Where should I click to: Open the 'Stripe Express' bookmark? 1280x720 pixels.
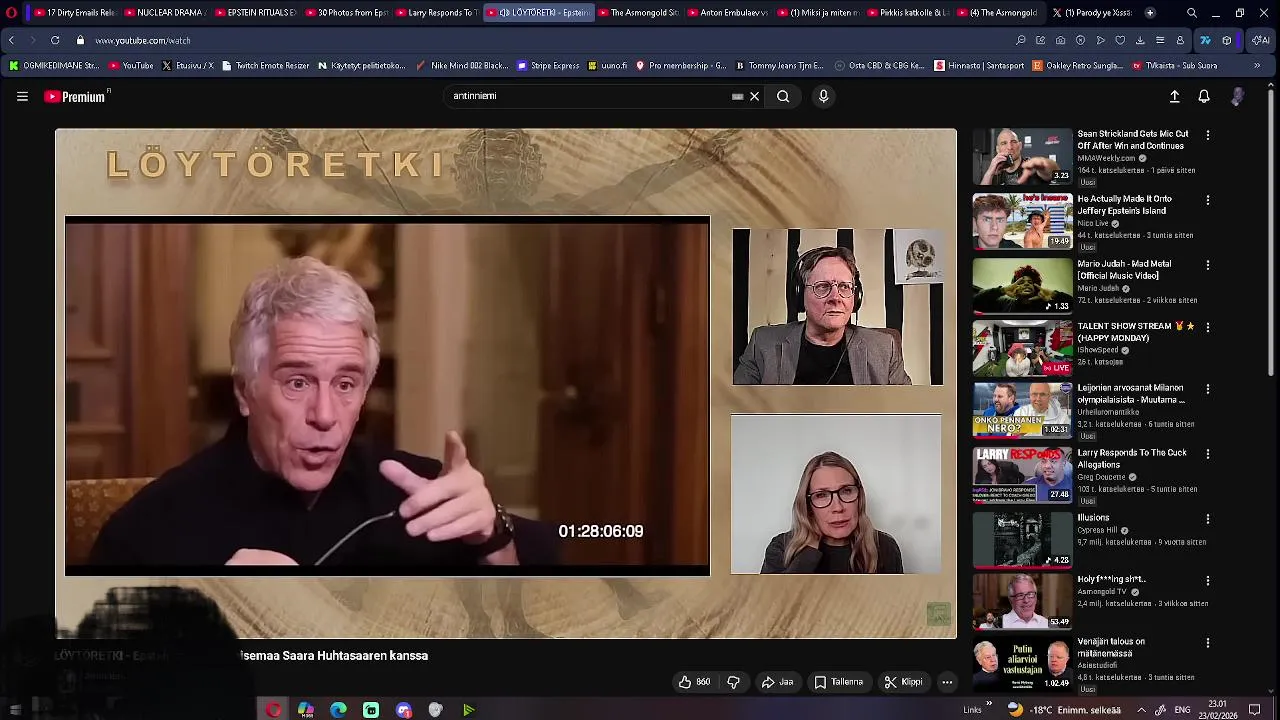coord(548,66)
